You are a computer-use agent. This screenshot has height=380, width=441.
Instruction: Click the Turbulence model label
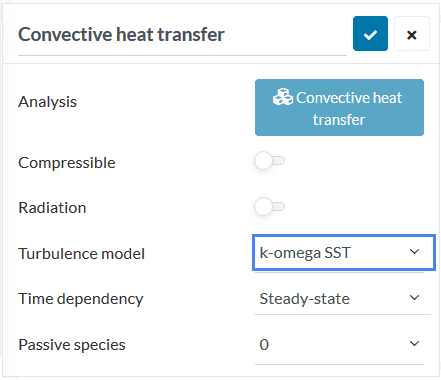[x=81, y=254]
